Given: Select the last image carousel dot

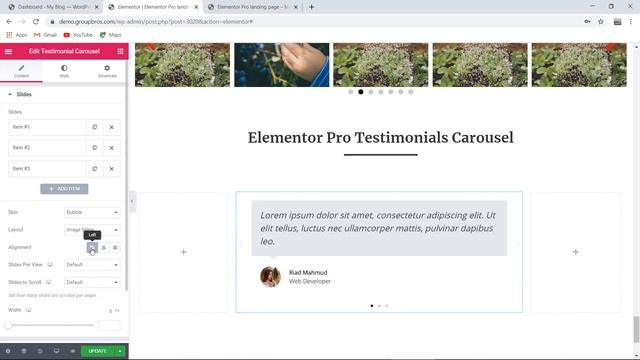Looking at the screenshot, I should (x=411, y=92).
